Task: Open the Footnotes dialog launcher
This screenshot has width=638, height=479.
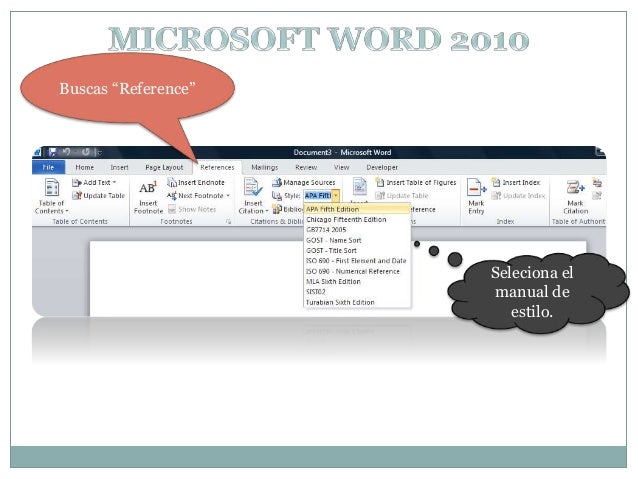Action: click(229, 222)
